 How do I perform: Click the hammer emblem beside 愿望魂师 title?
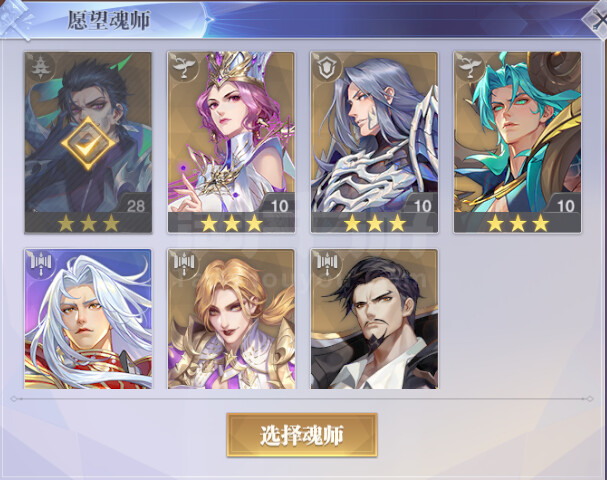pos(16,19)
